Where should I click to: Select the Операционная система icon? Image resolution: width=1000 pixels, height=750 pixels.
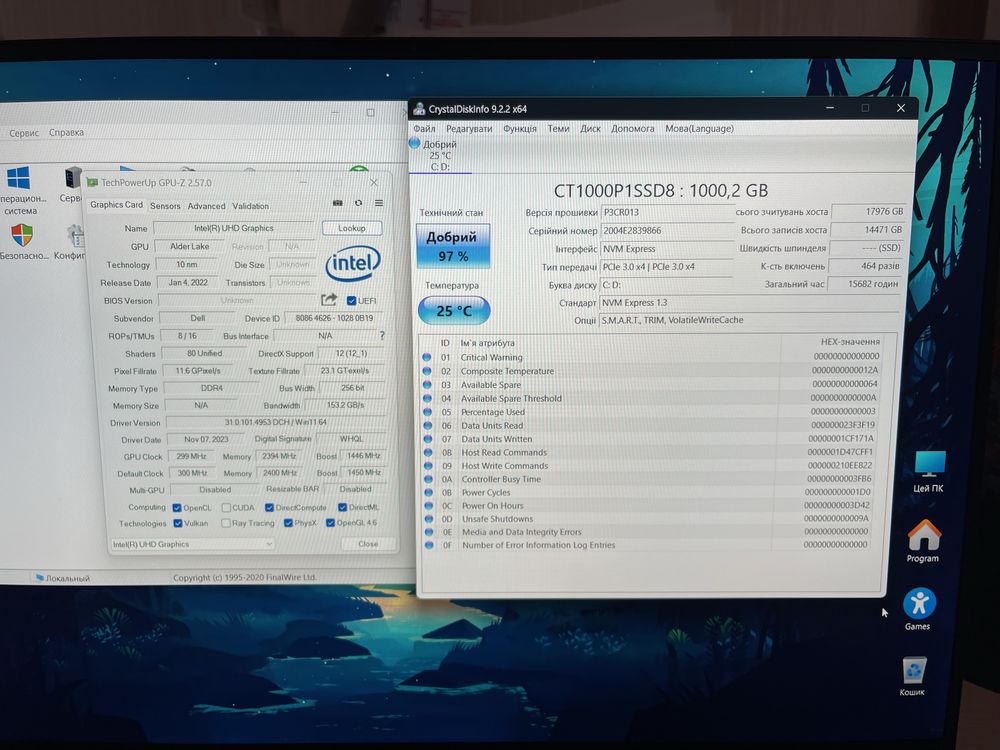[18, 178]
